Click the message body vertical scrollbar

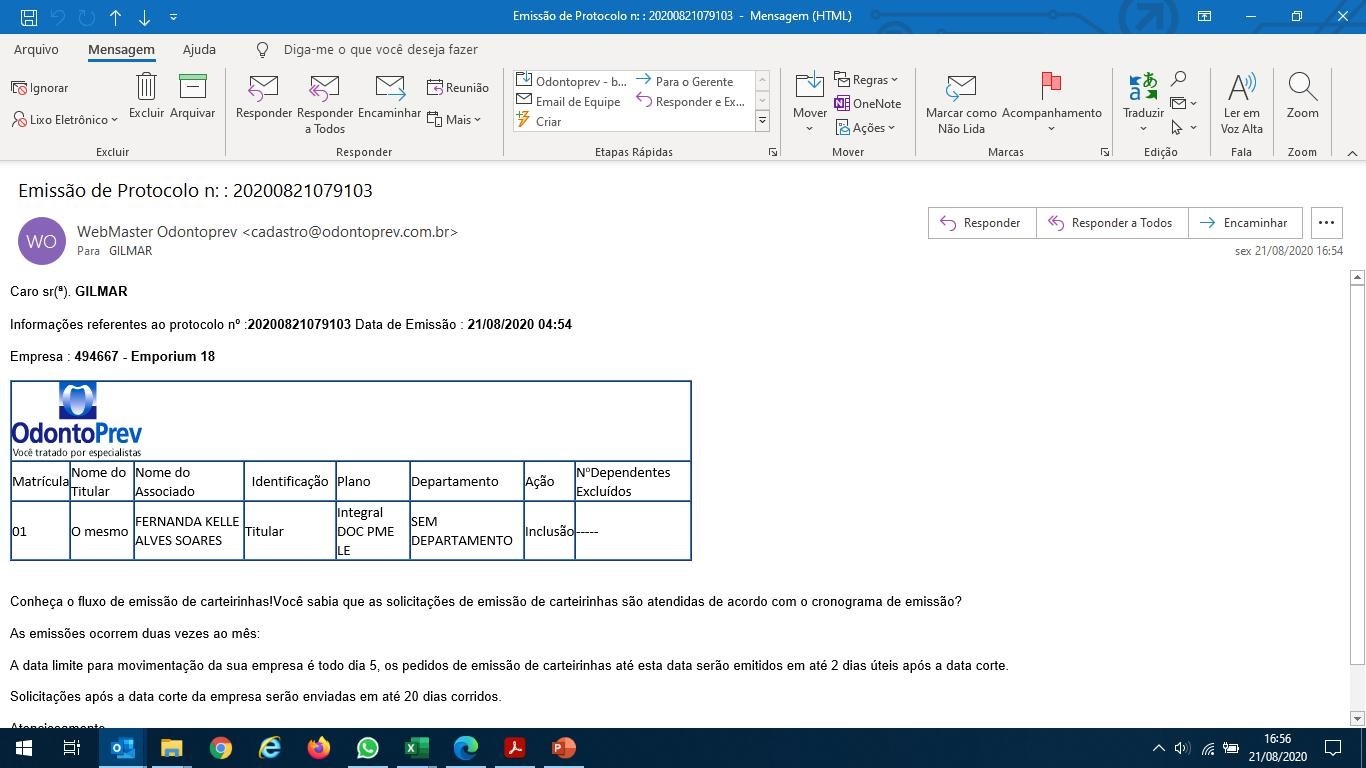[1357, 470]
